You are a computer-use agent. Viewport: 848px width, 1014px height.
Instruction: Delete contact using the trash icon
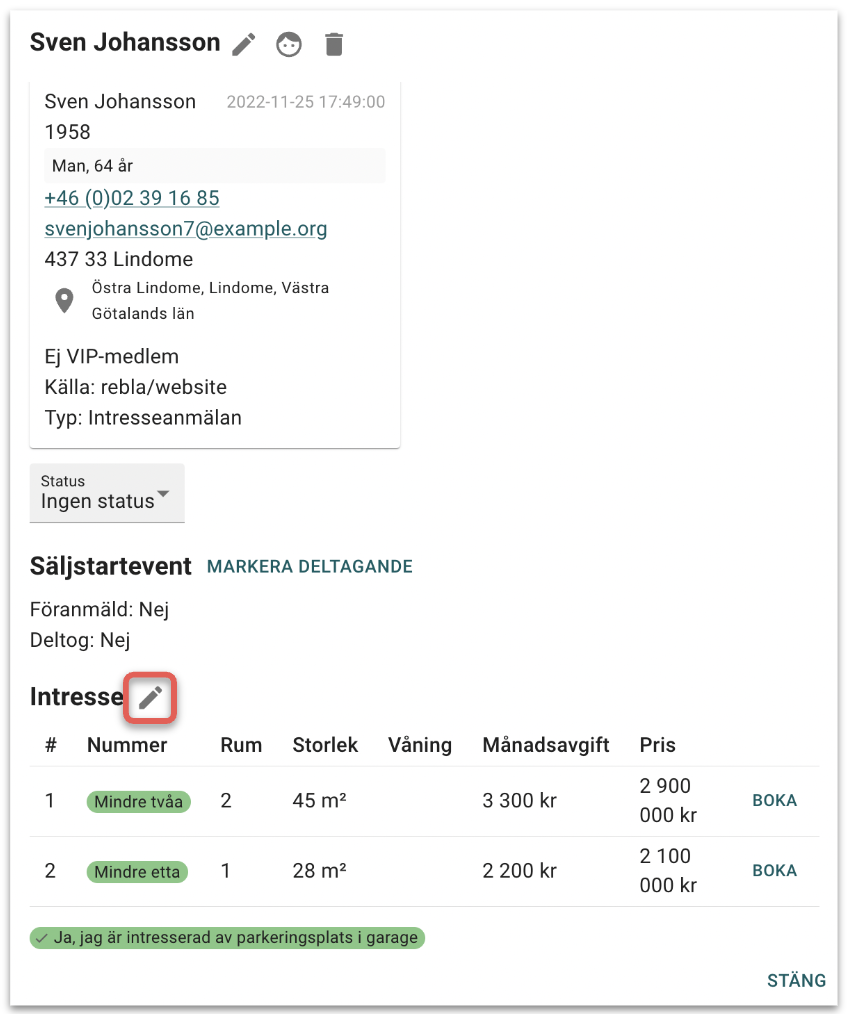(x=334, y=44)
